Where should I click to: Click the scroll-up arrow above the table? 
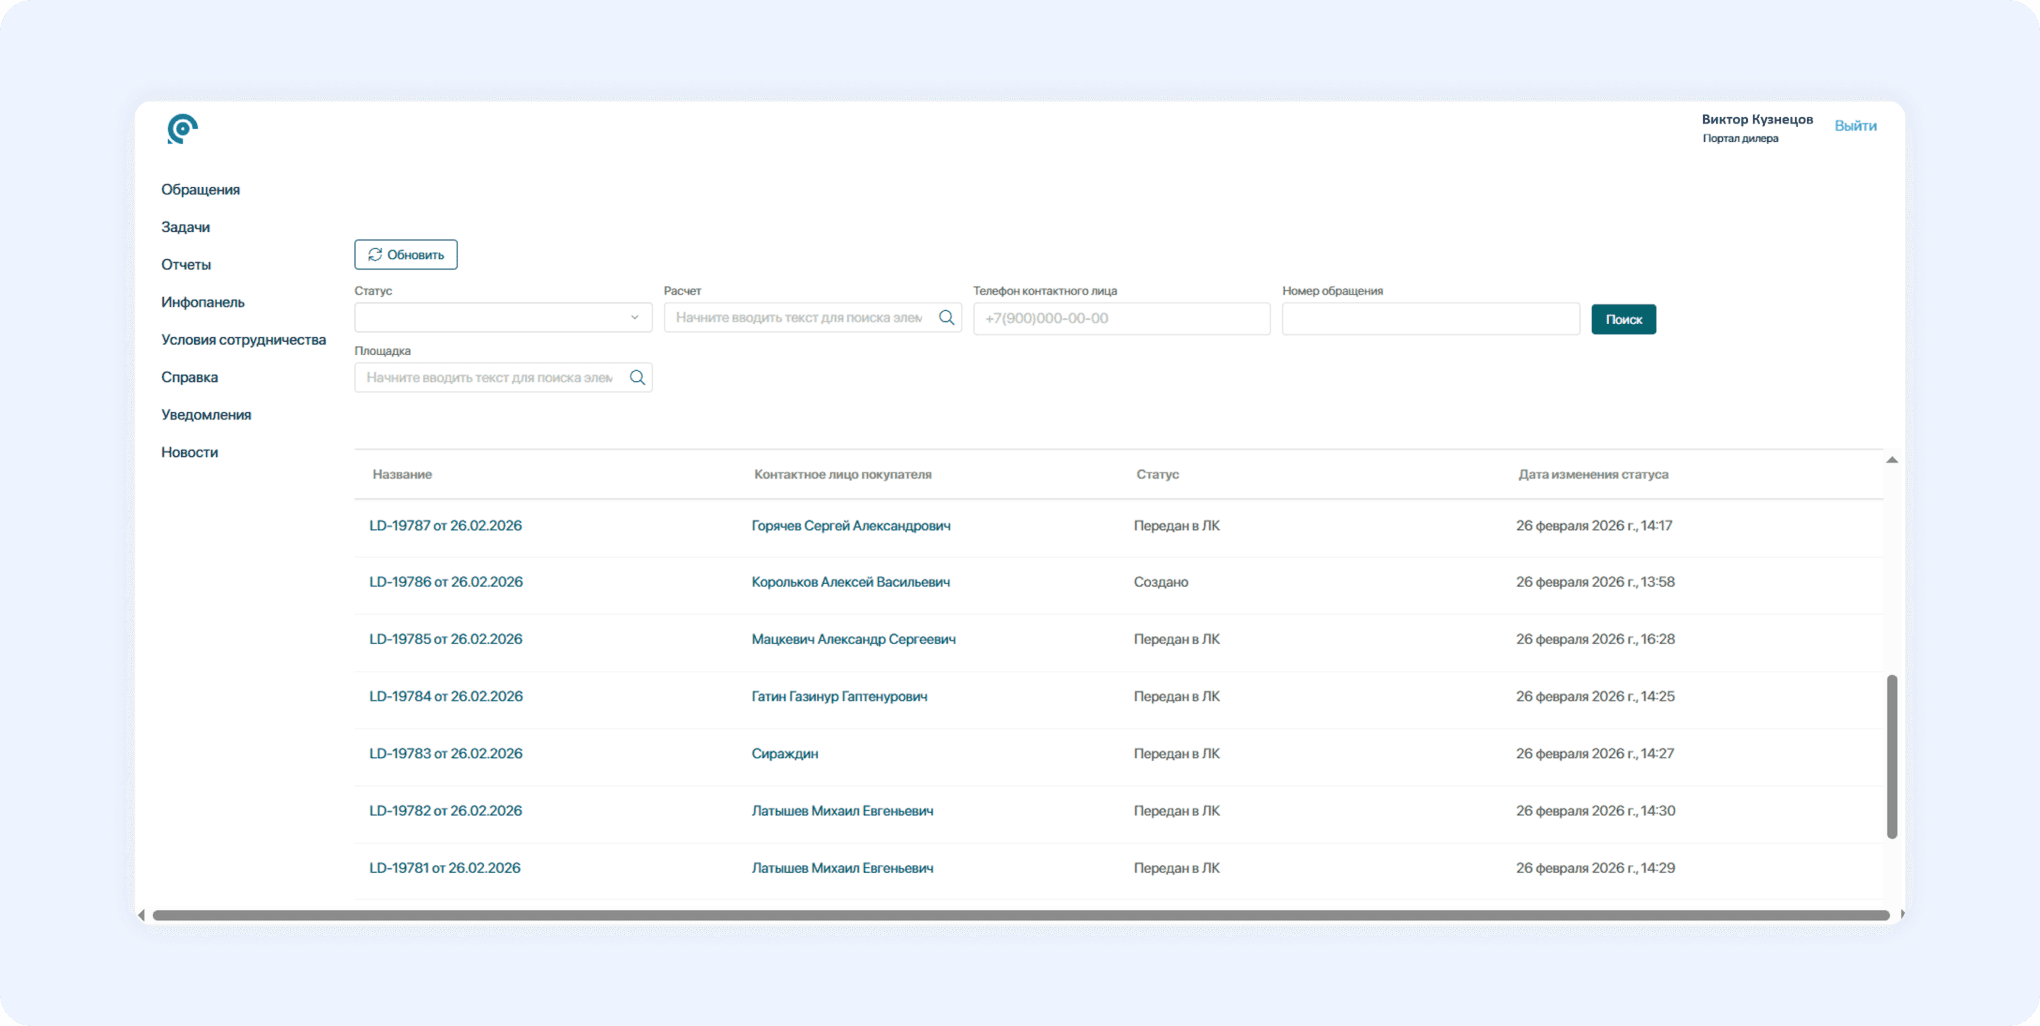tap(1891, 460)
